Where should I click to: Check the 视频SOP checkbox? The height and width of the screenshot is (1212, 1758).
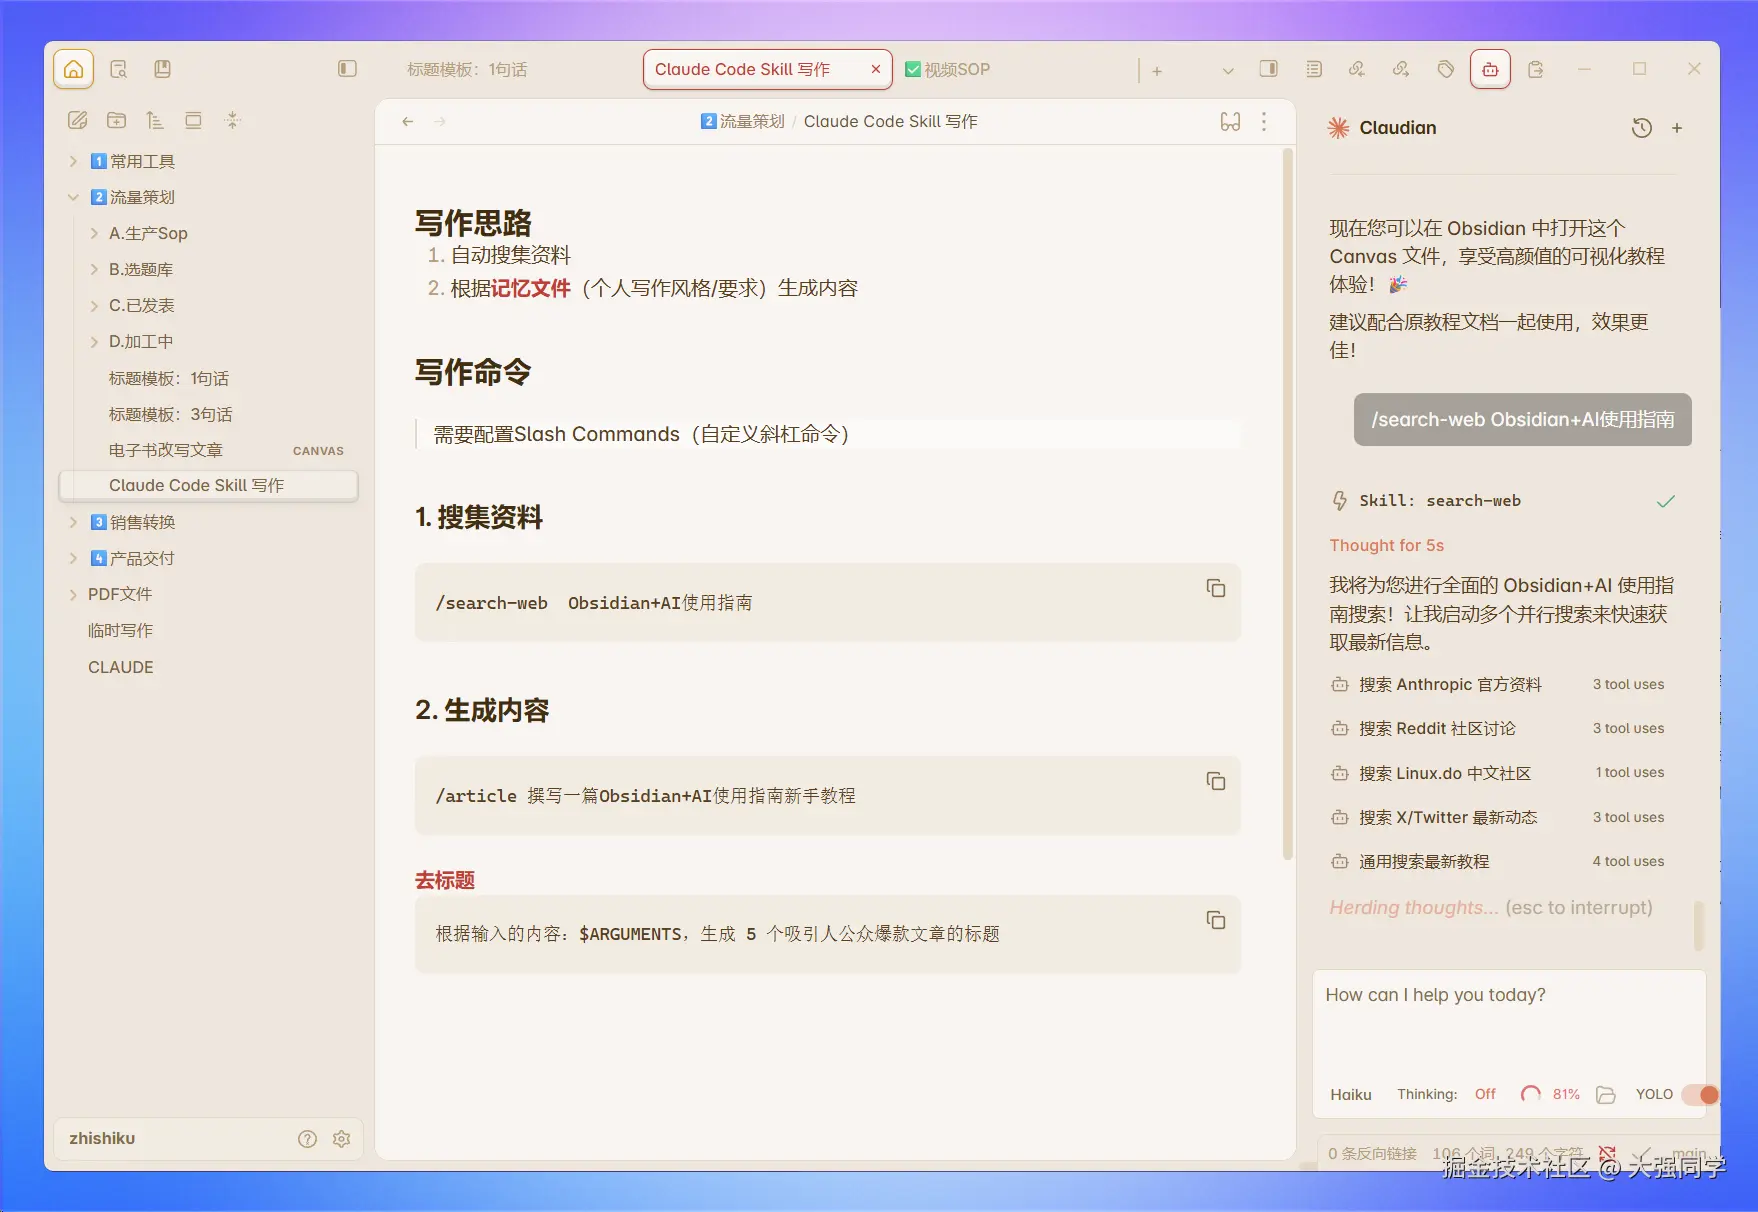click(913, 69)
